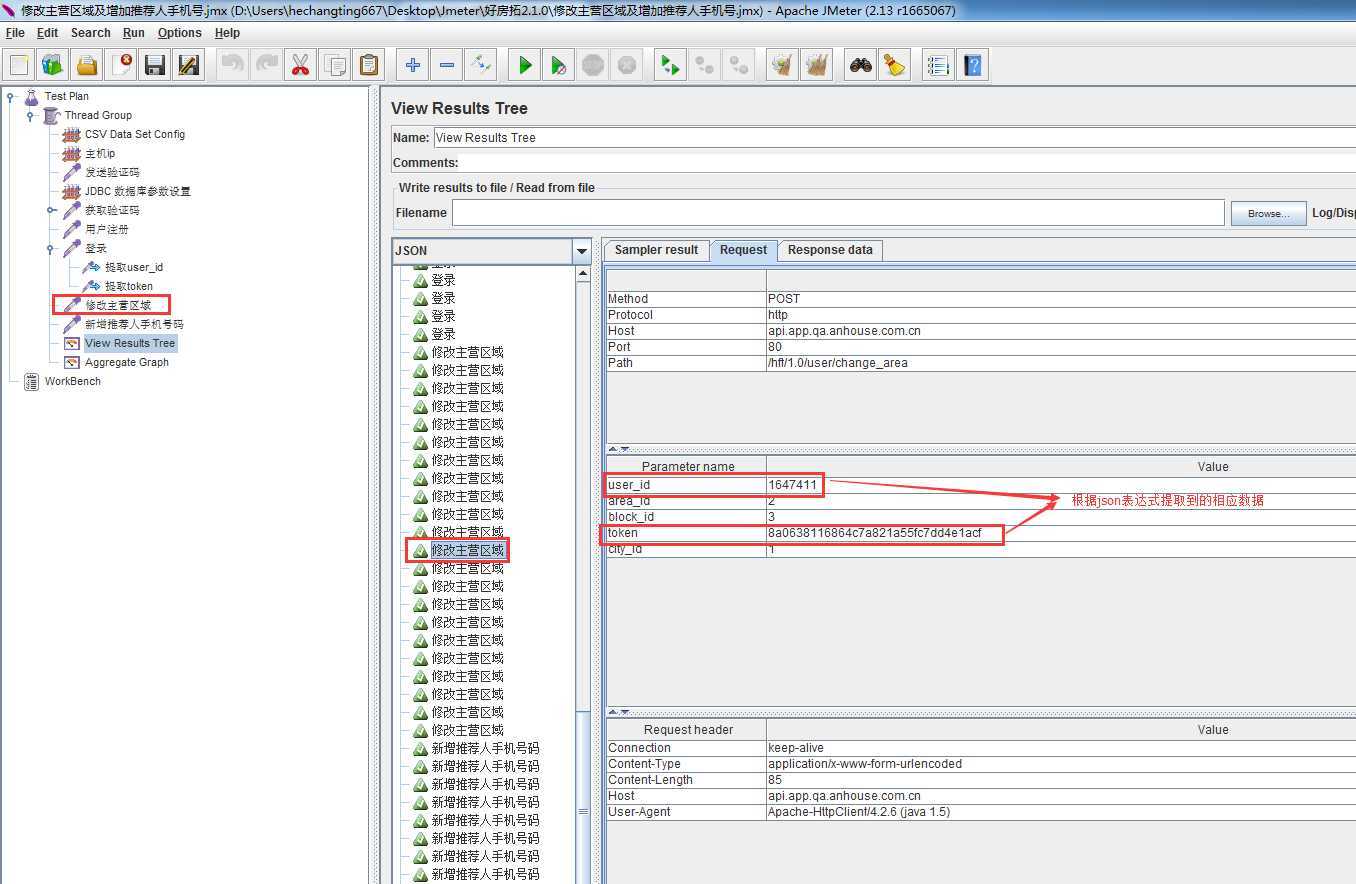Click Remote shutdown all icon
Viewport: 1356px width, 884px height.
coord(739,66)
